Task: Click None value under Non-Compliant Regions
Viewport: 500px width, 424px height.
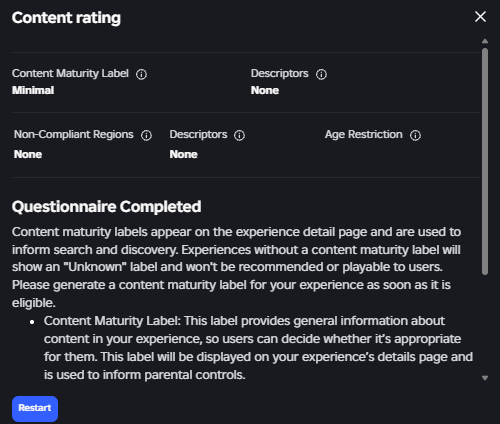Action: tap(28, 154)
